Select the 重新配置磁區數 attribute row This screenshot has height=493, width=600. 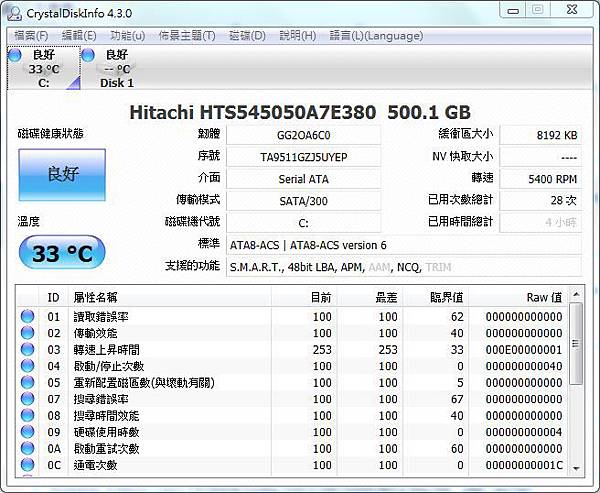pos(292,382)
